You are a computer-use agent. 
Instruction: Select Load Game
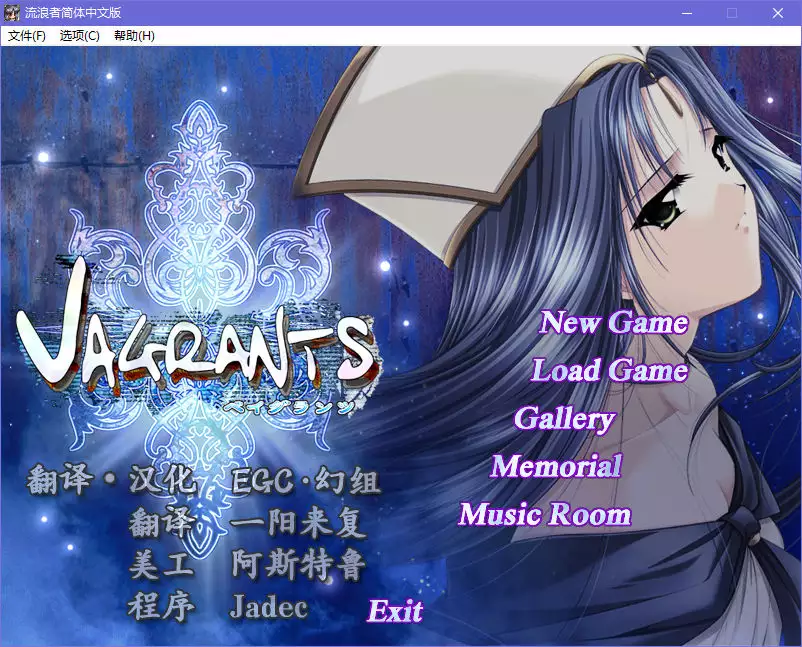pyautogui.click(x=608, y=371)
